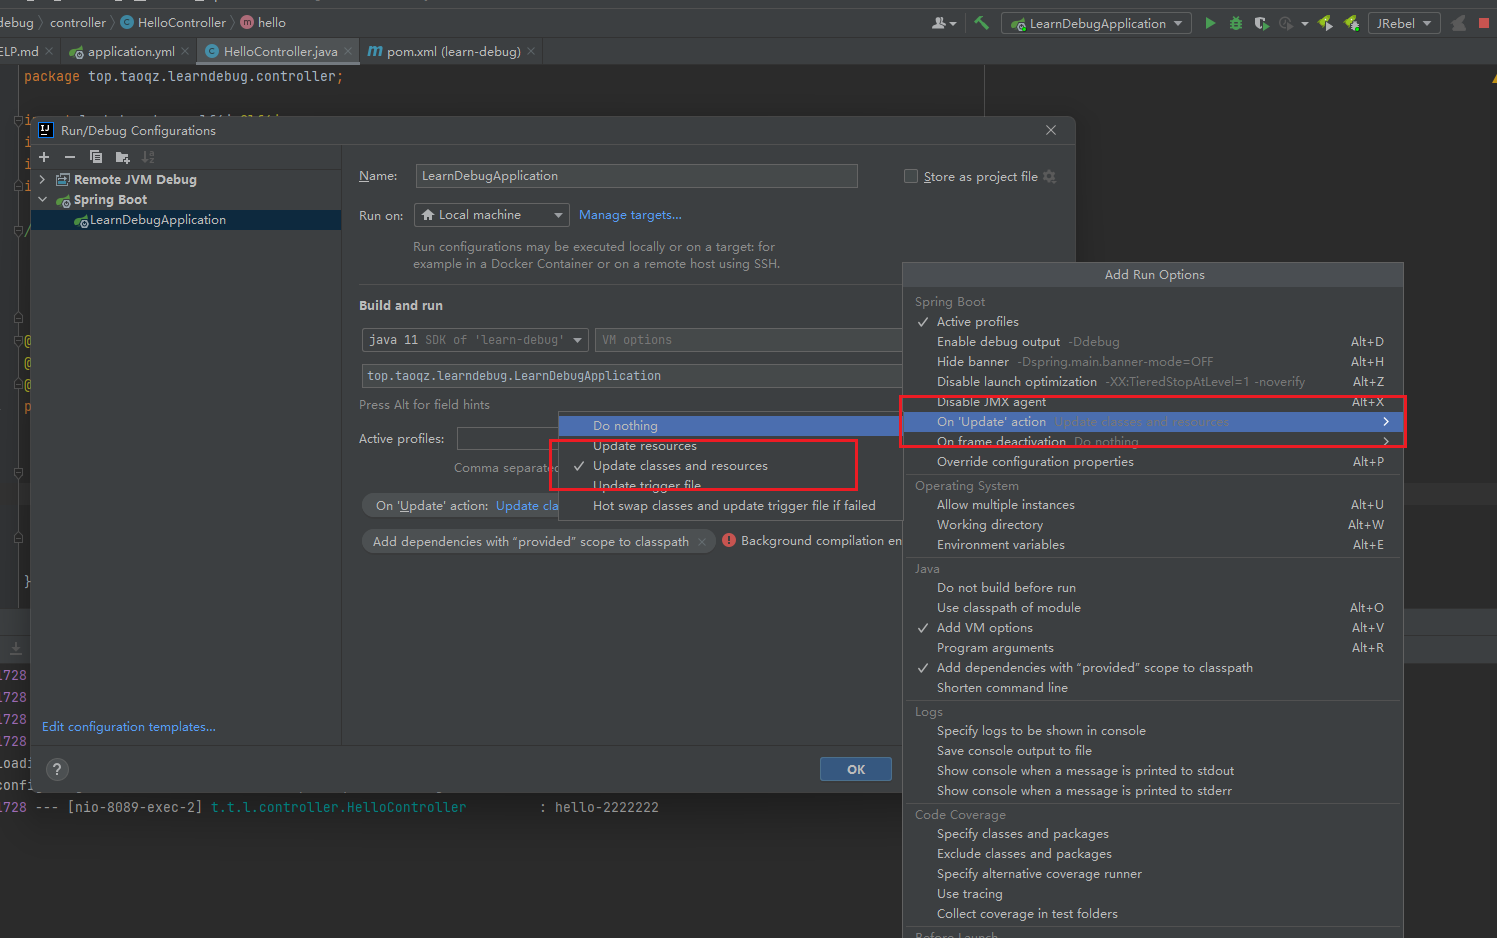
Task: Click the VM options field
Action: pyautogui.click(x=748, y=340)
